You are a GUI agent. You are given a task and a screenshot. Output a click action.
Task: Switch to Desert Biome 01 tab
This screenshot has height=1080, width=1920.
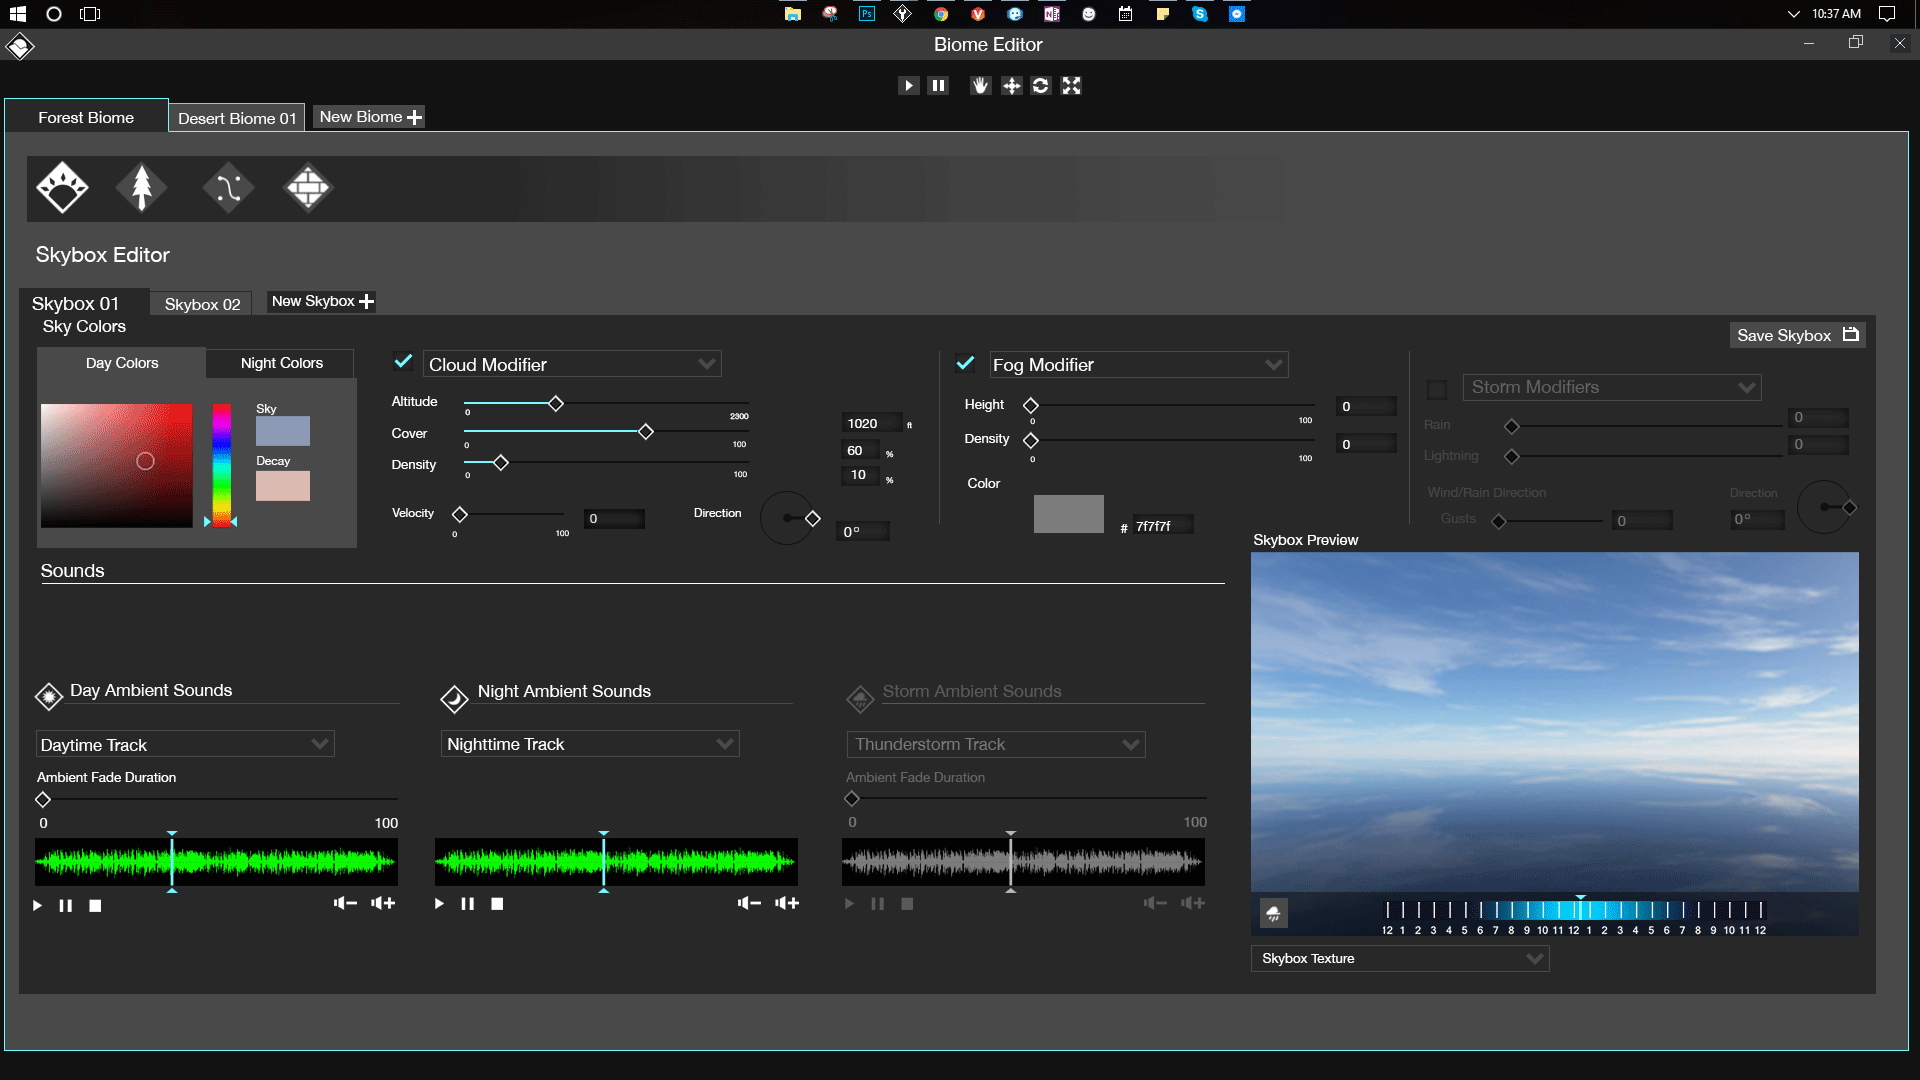[237, 118]
